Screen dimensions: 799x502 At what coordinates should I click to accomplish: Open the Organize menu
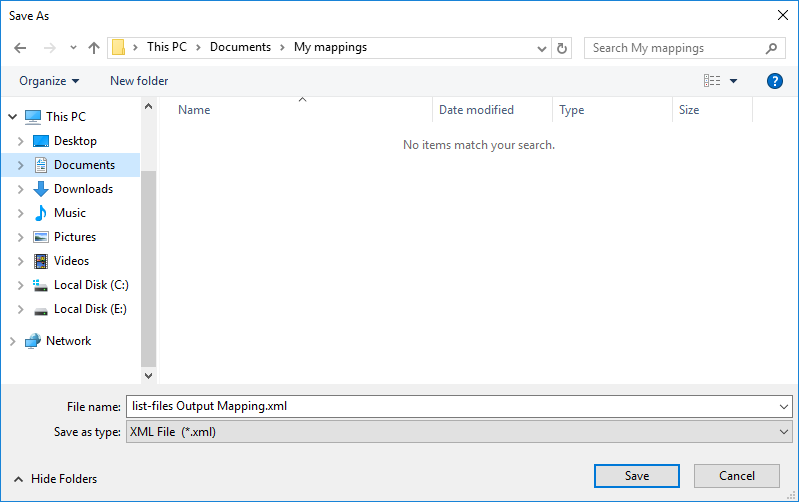tap(49, 81)
